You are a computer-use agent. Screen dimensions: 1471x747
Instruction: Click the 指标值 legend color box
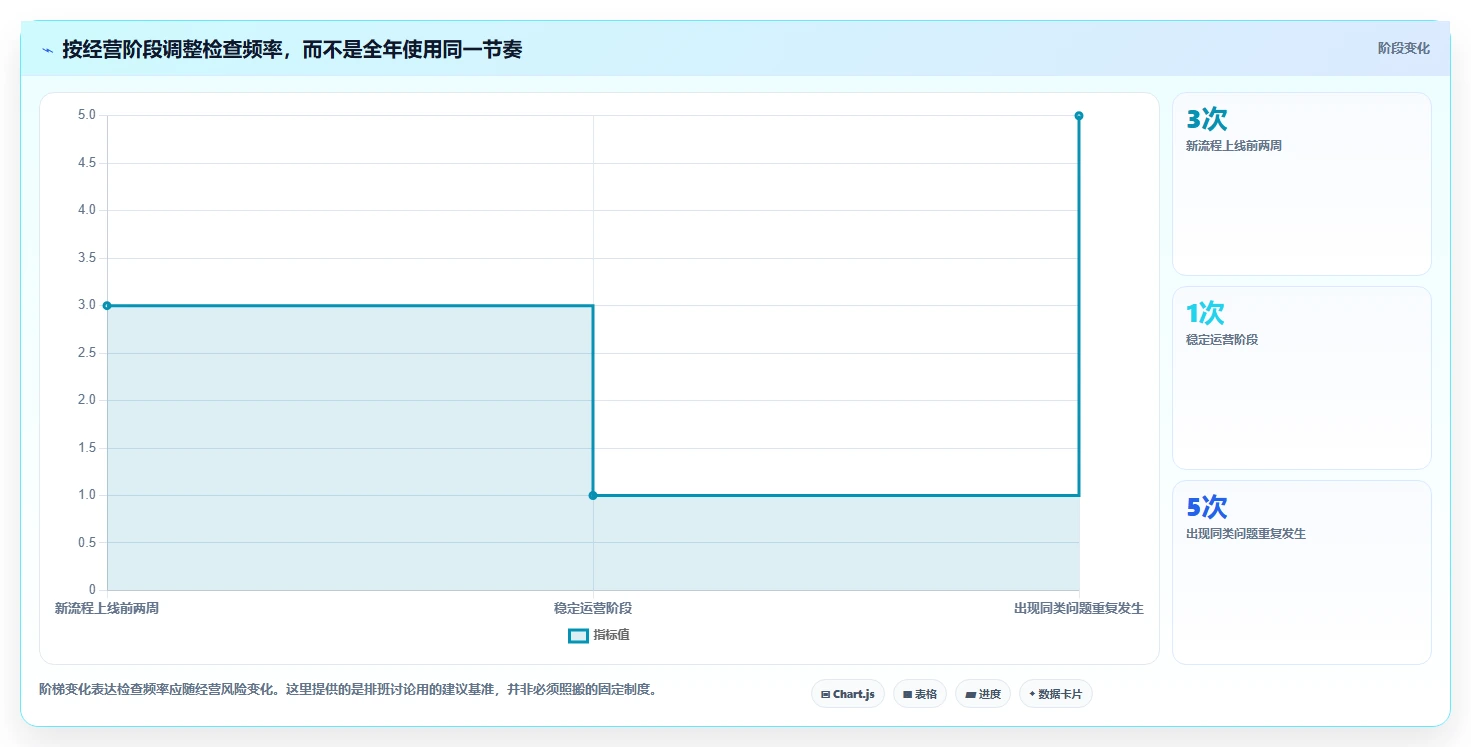coord(578,635)
